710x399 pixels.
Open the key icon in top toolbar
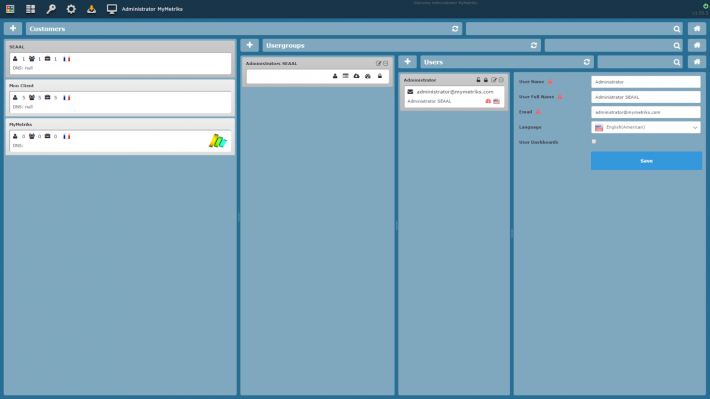(51, 9)
